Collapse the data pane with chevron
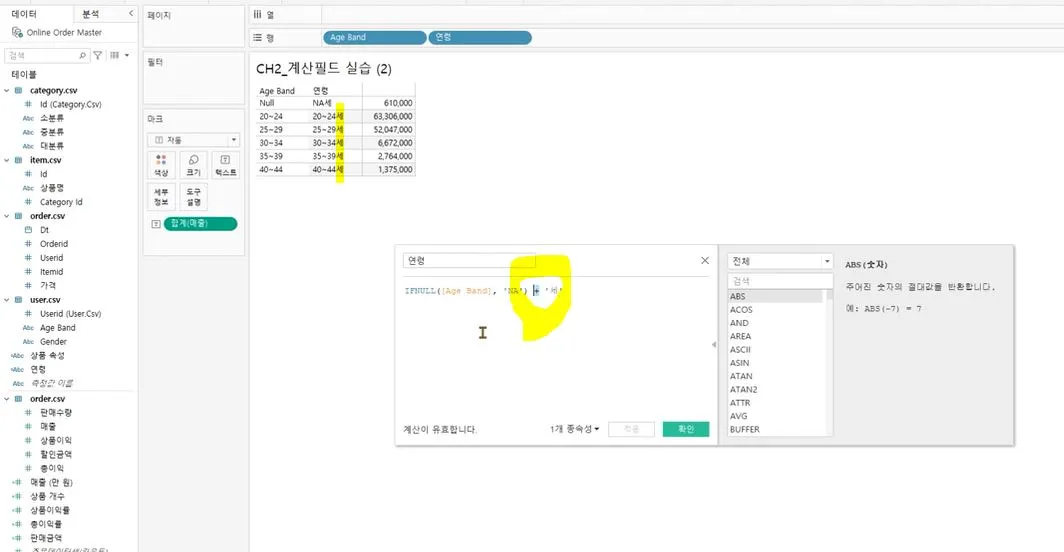Image resolution: width=1064 pixels, height=552 pixels. 131,14
